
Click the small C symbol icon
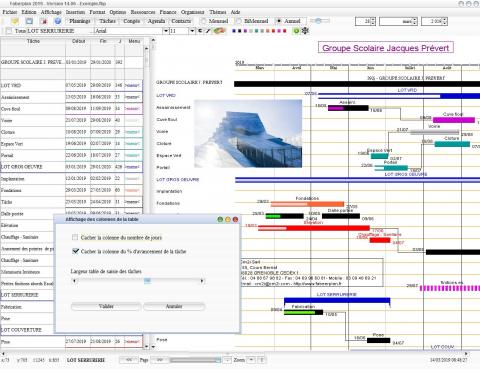(200, 31)
